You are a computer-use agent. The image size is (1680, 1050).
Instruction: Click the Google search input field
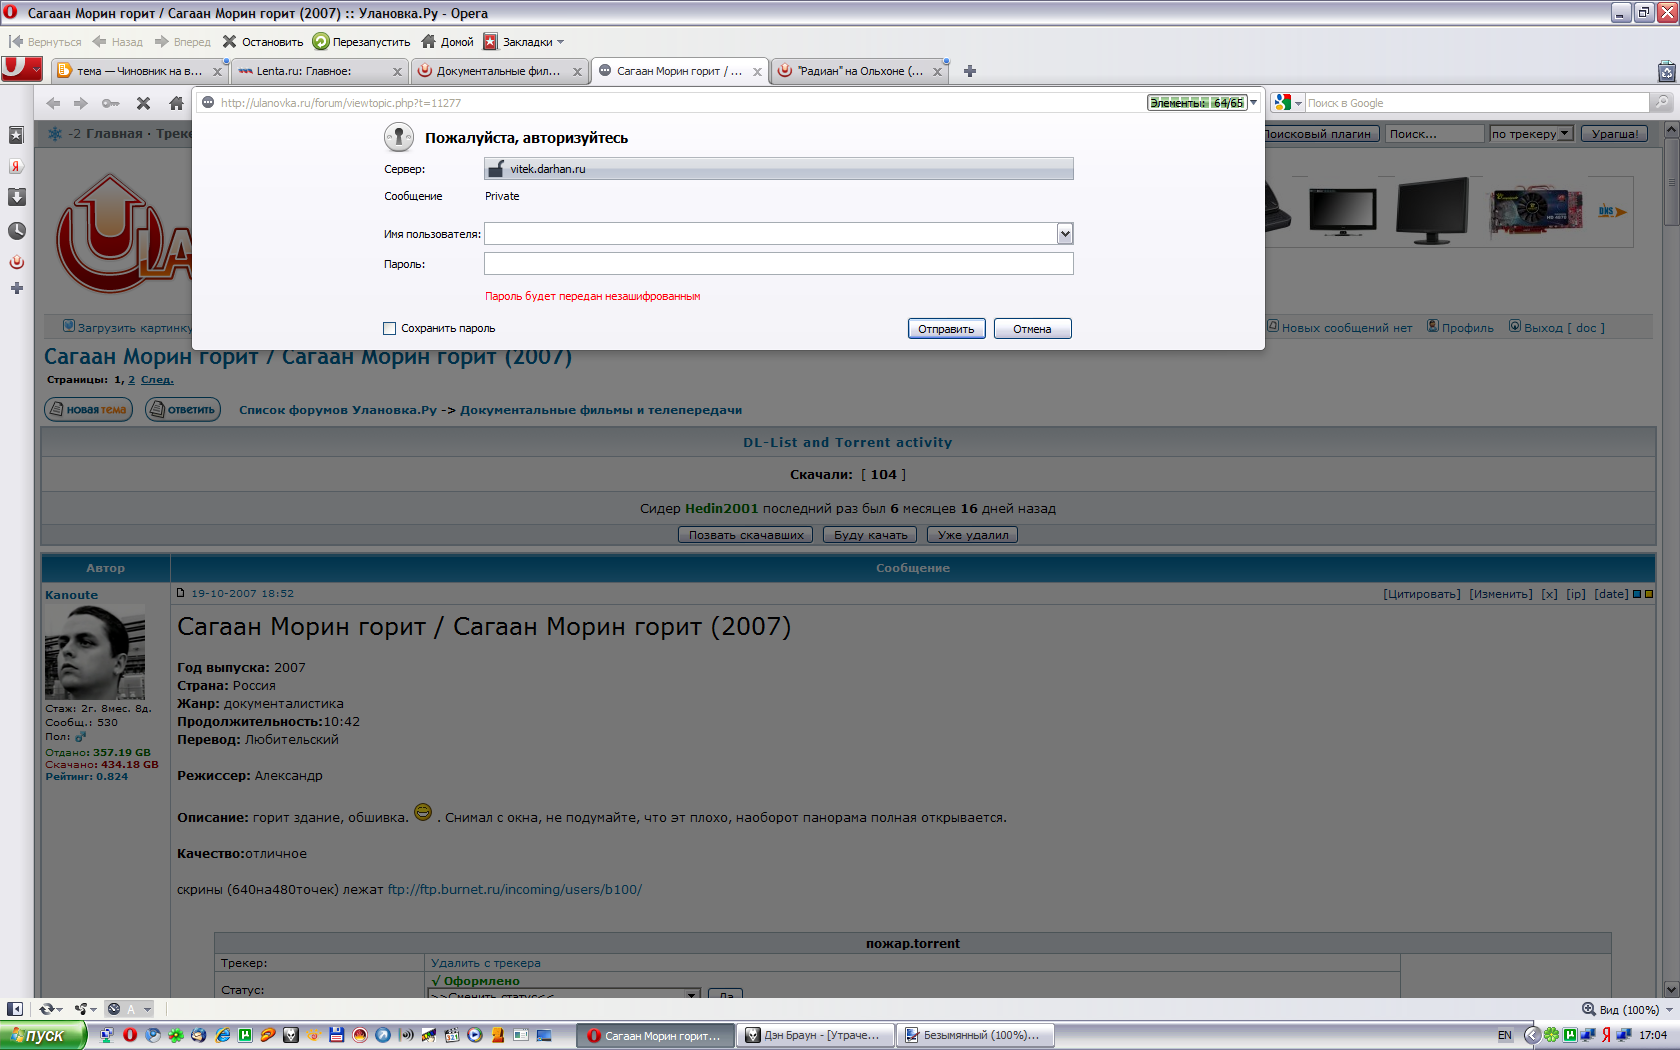point(1477,103)
